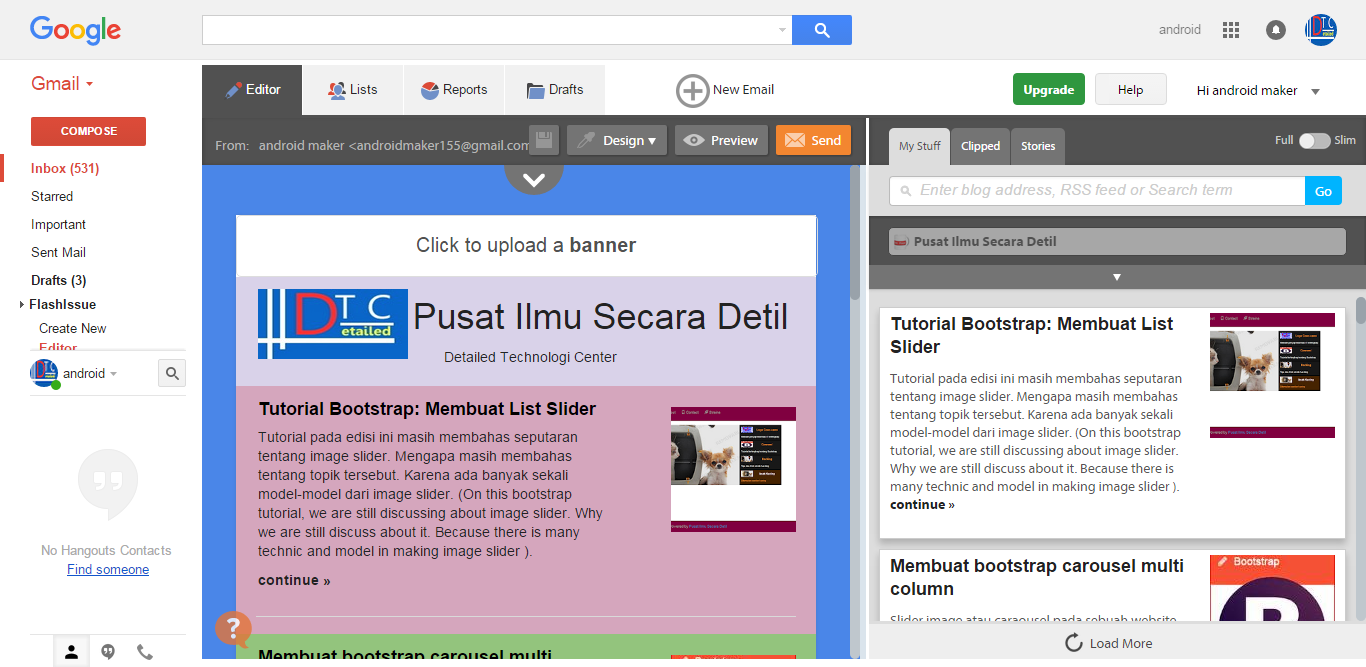Click the DTC logo in newsletter header
The height and width of the screenshot is (667, 1366).
[x=333, y=324]
